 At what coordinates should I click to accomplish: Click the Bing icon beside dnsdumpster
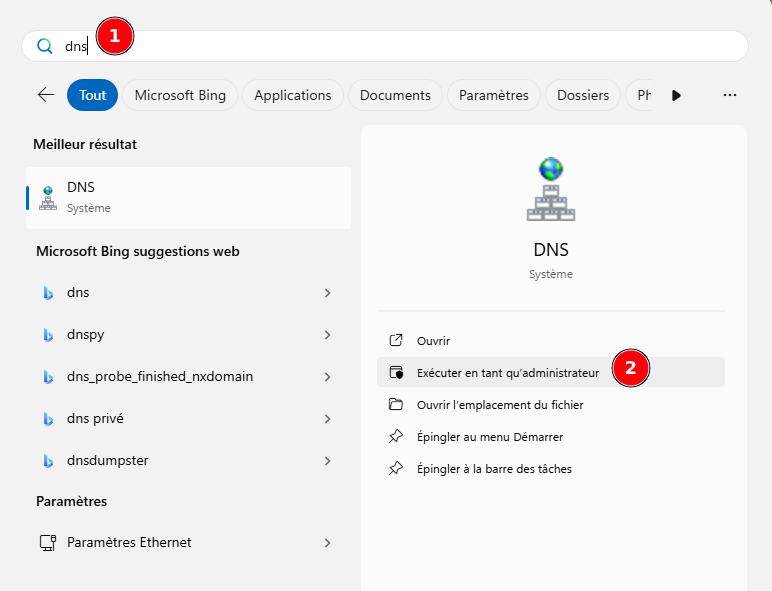48,461
